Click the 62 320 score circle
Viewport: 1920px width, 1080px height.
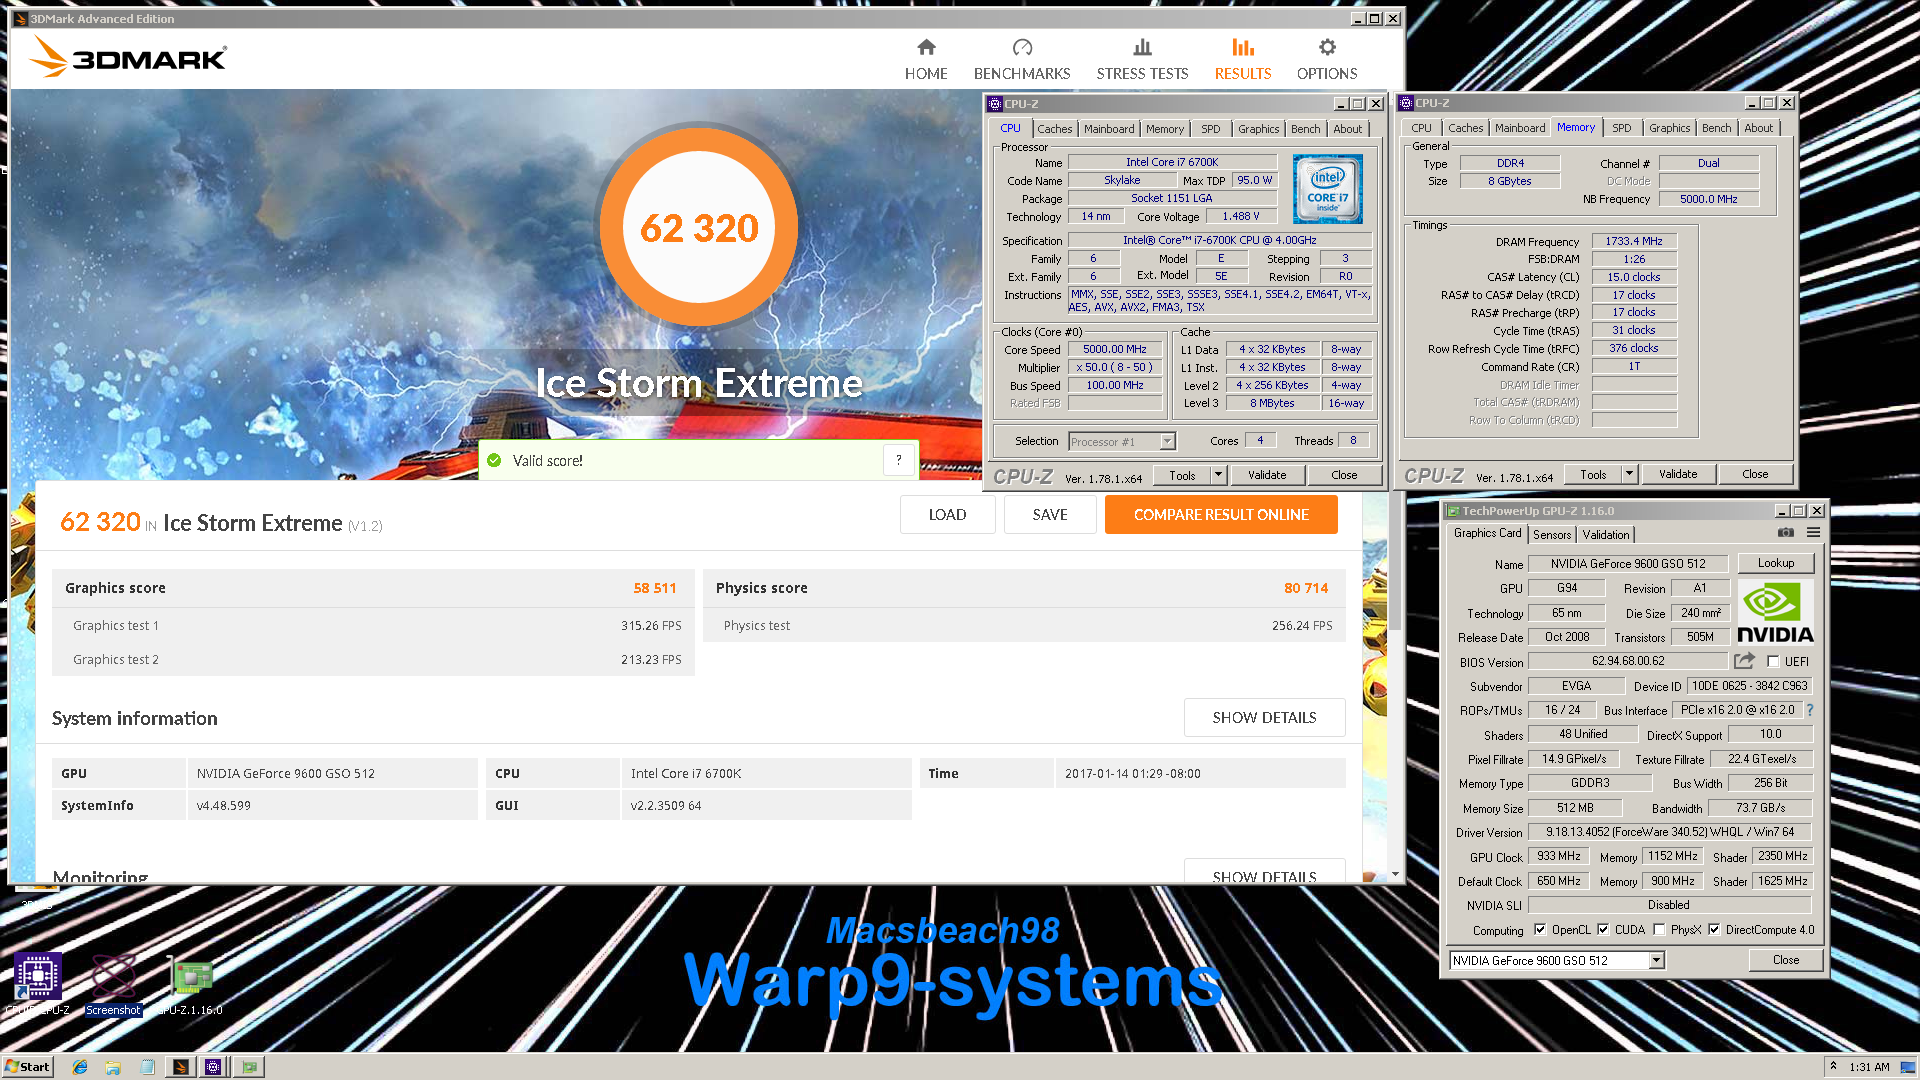699,227
